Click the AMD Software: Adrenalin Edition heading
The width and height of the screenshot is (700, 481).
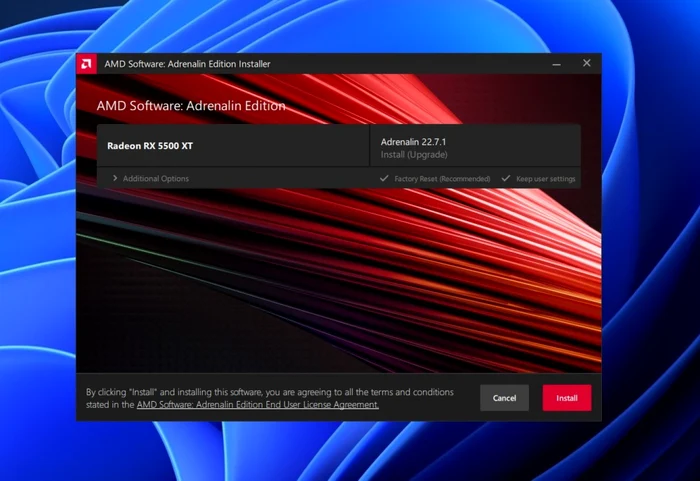(x=191, y=106)
